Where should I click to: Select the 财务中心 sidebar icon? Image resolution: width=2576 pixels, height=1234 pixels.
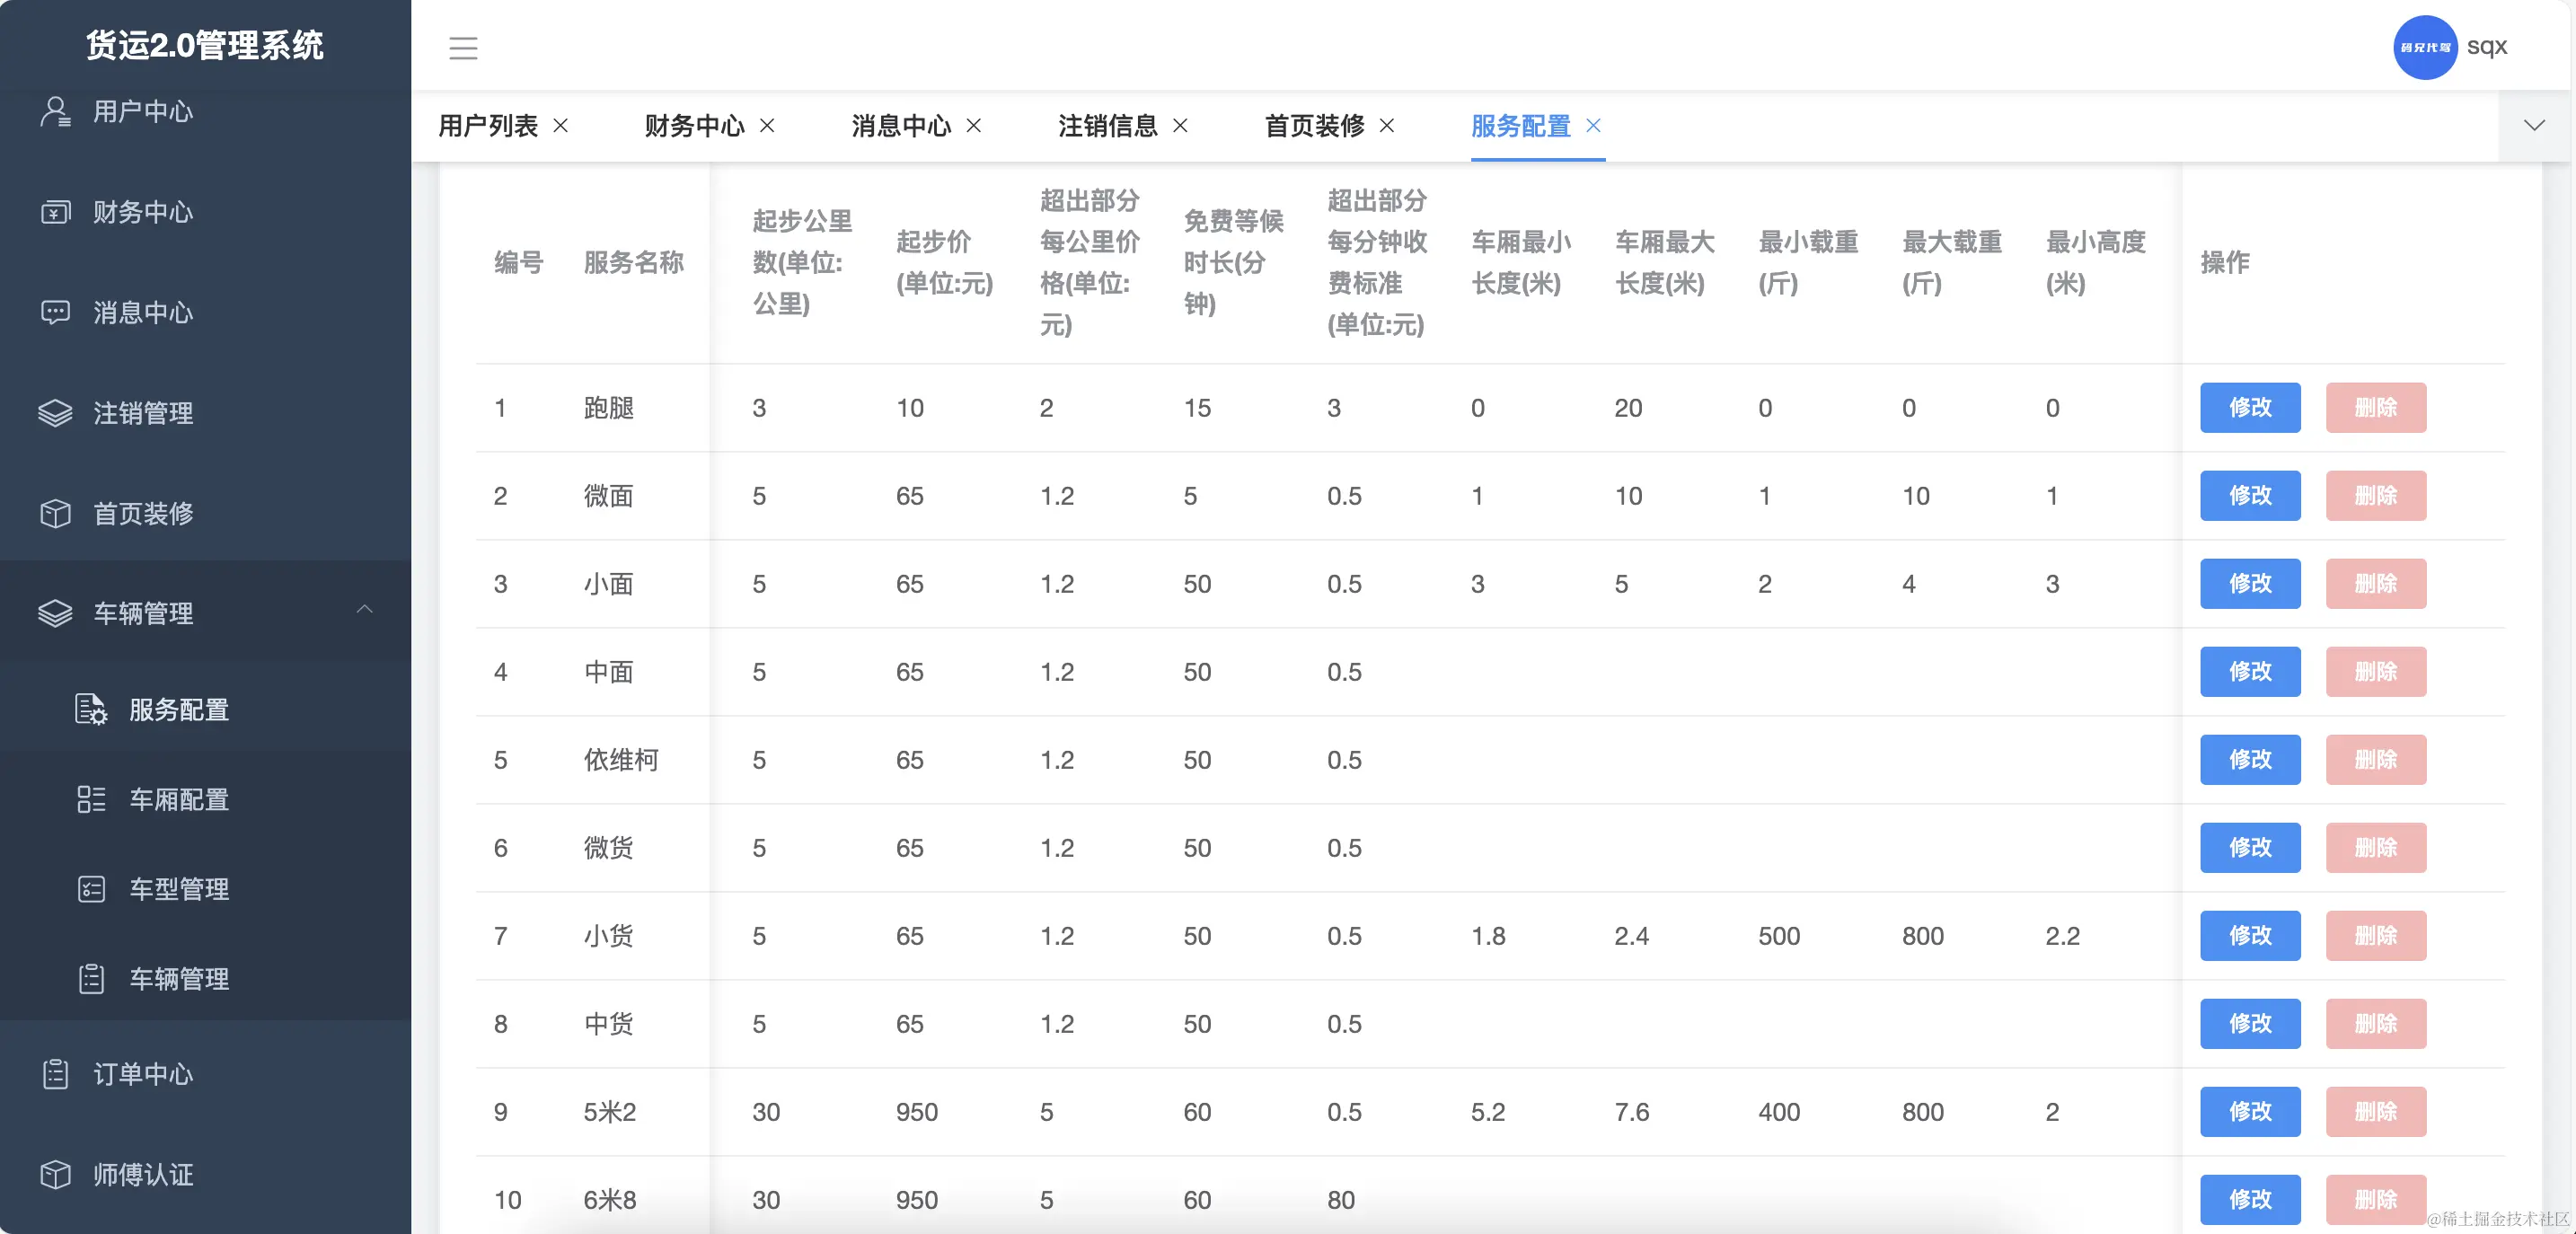point(56,212)
